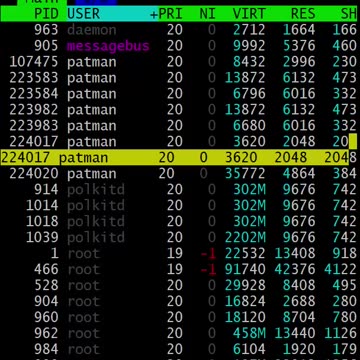
Task: Select process PID 223982
Action: tap(180, 110)
